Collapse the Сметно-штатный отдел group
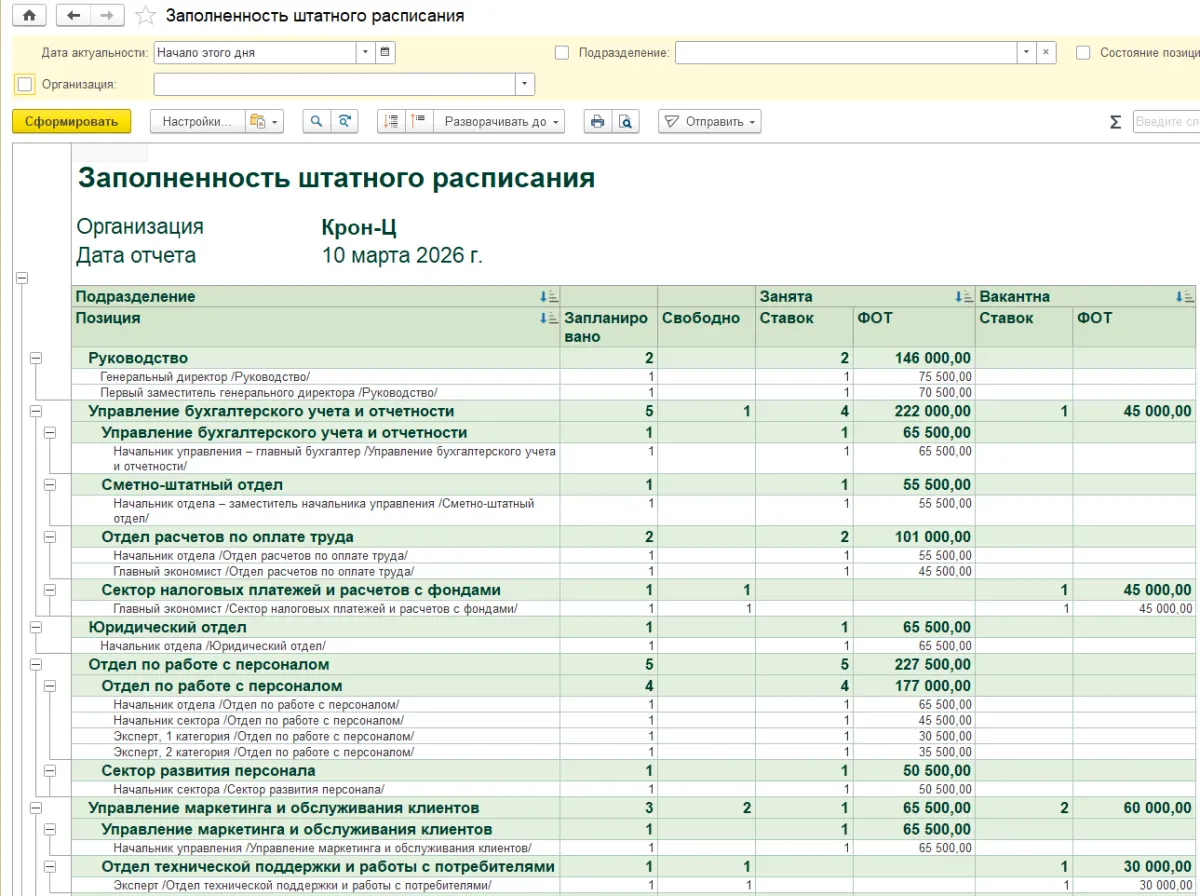 click(x=50, y=484)
